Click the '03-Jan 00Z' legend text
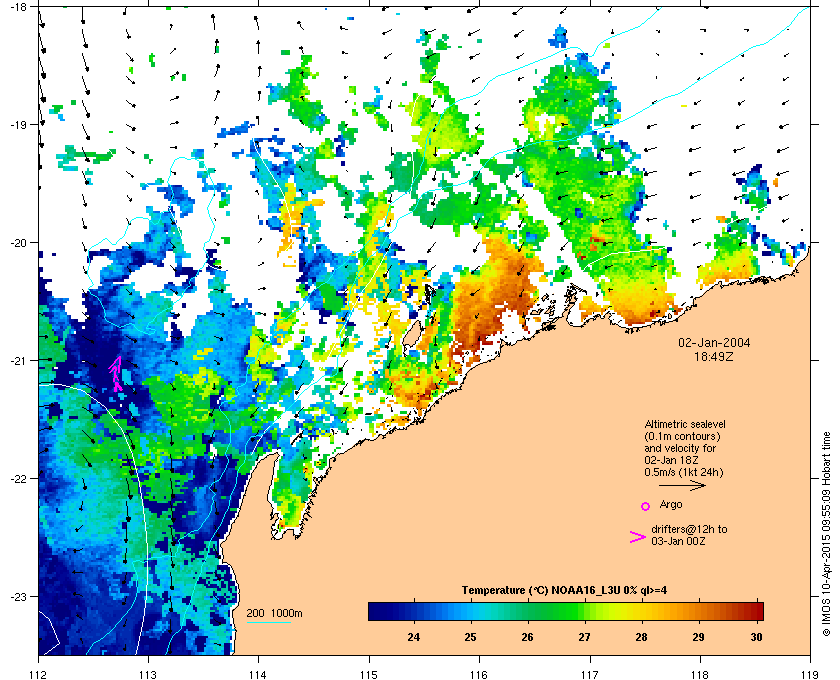 678,541
